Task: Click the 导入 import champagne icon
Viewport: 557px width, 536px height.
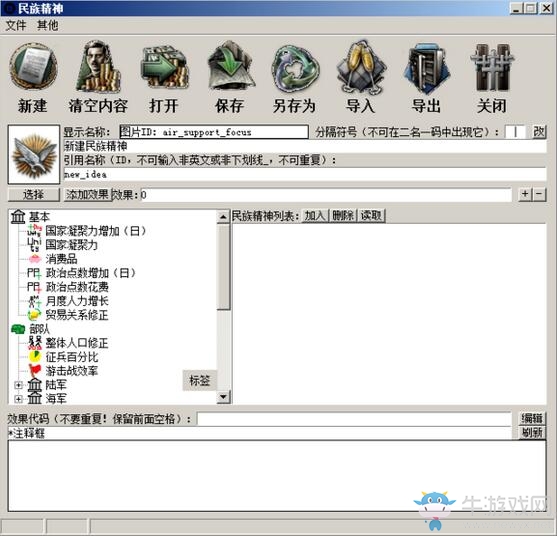Action: pos(361,66)
